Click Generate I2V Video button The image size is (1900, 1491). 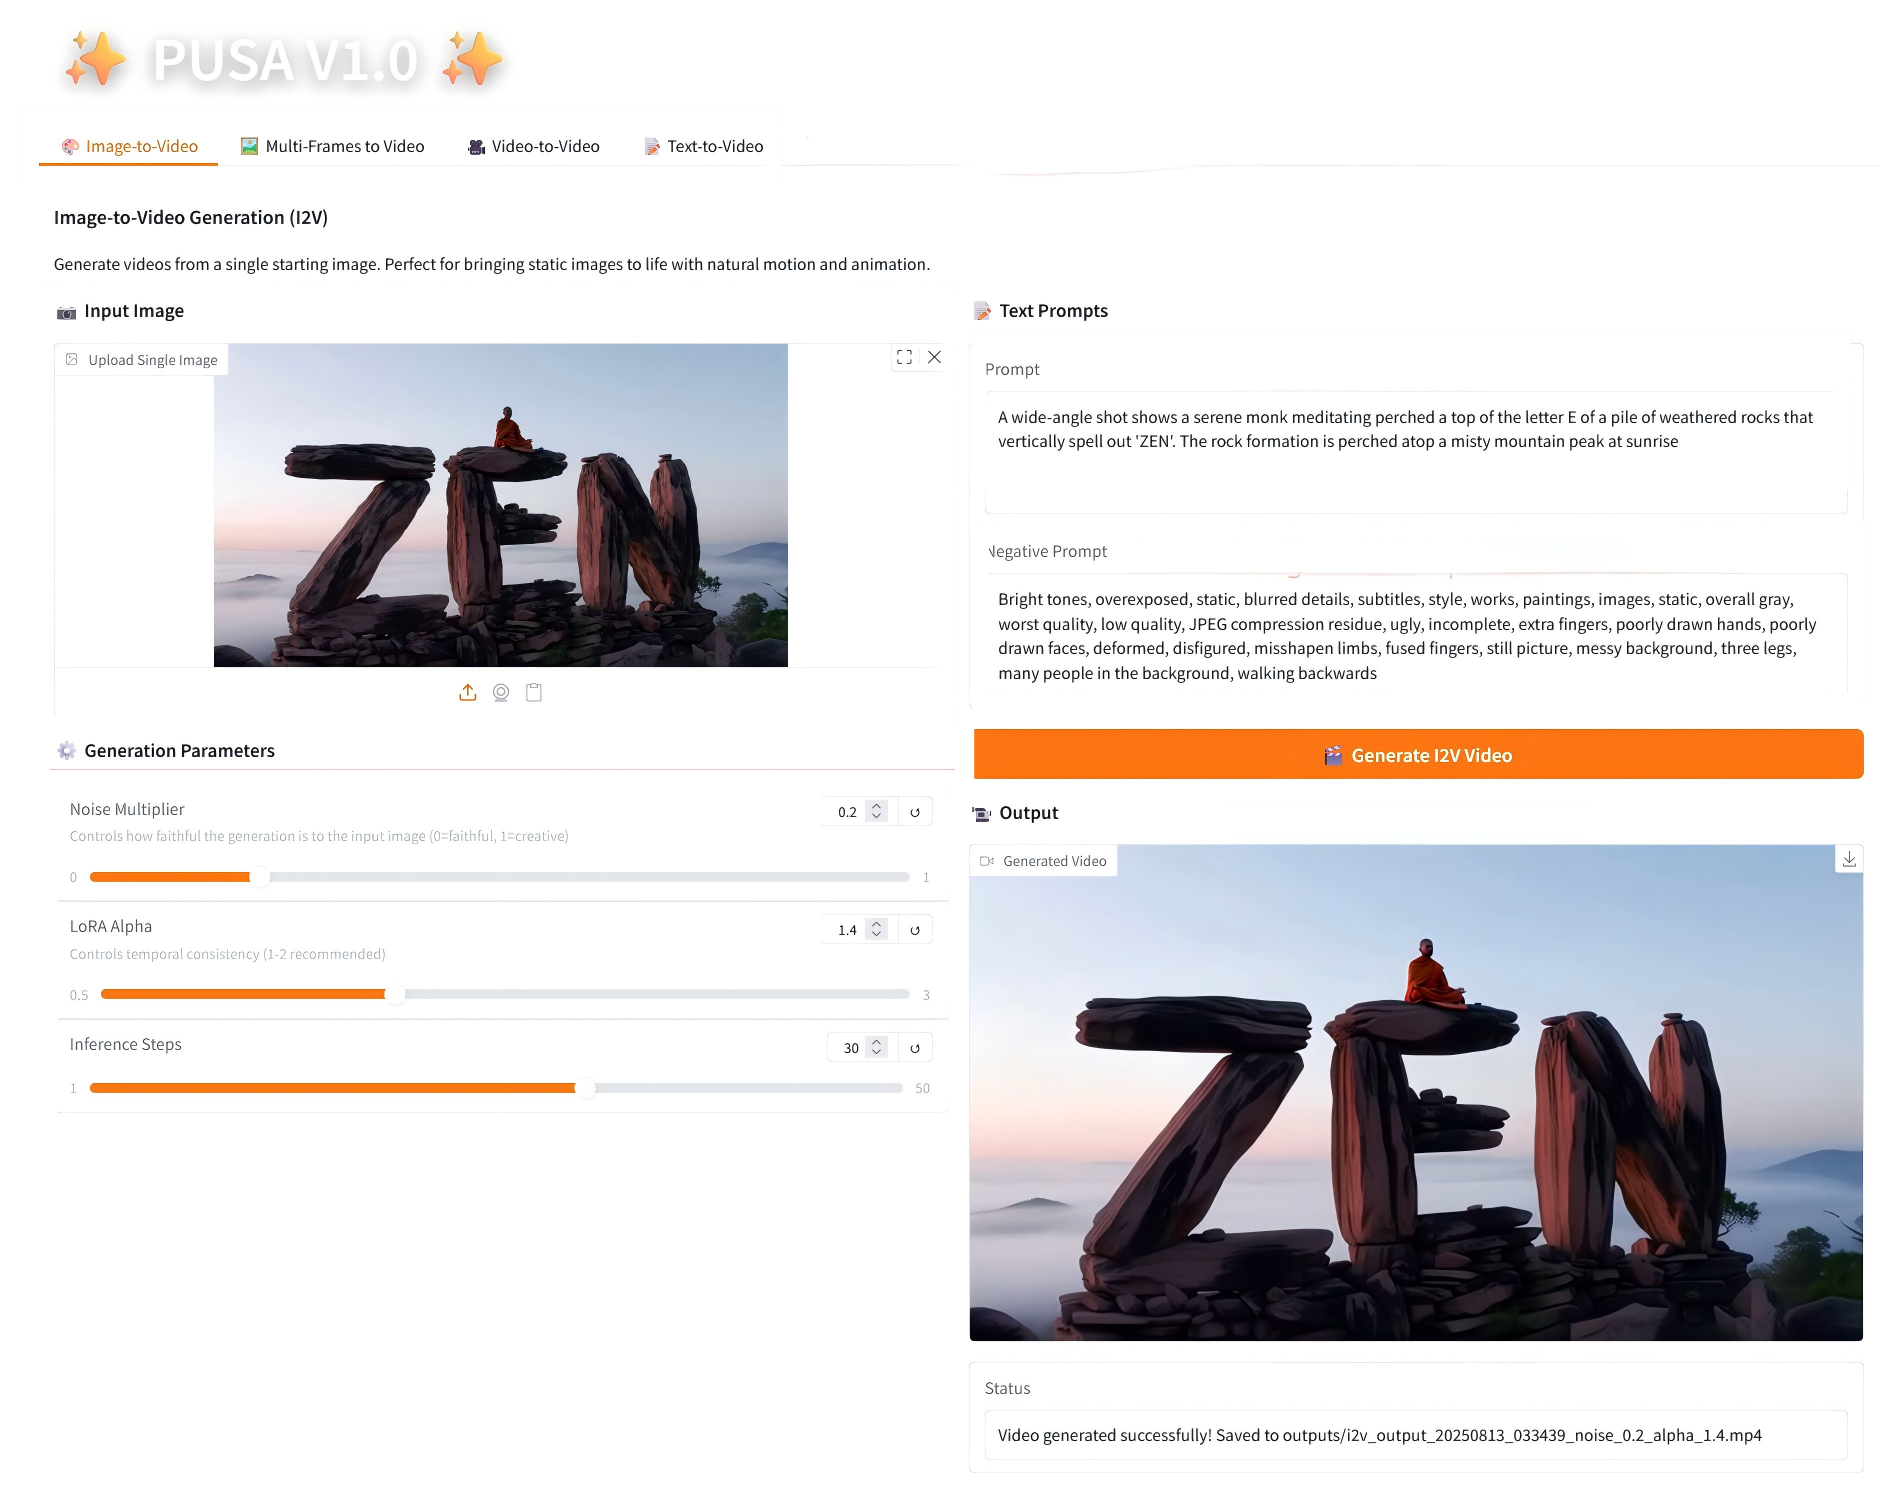[1418, 755]
